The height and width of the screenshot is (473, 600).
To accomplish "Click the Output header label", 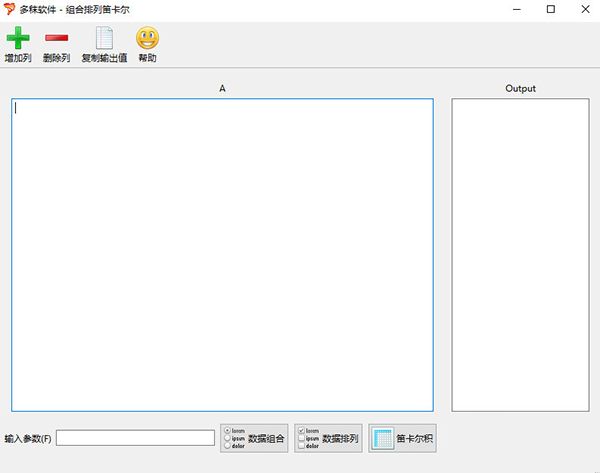I will pyautogui.click(x=520, y=89).
